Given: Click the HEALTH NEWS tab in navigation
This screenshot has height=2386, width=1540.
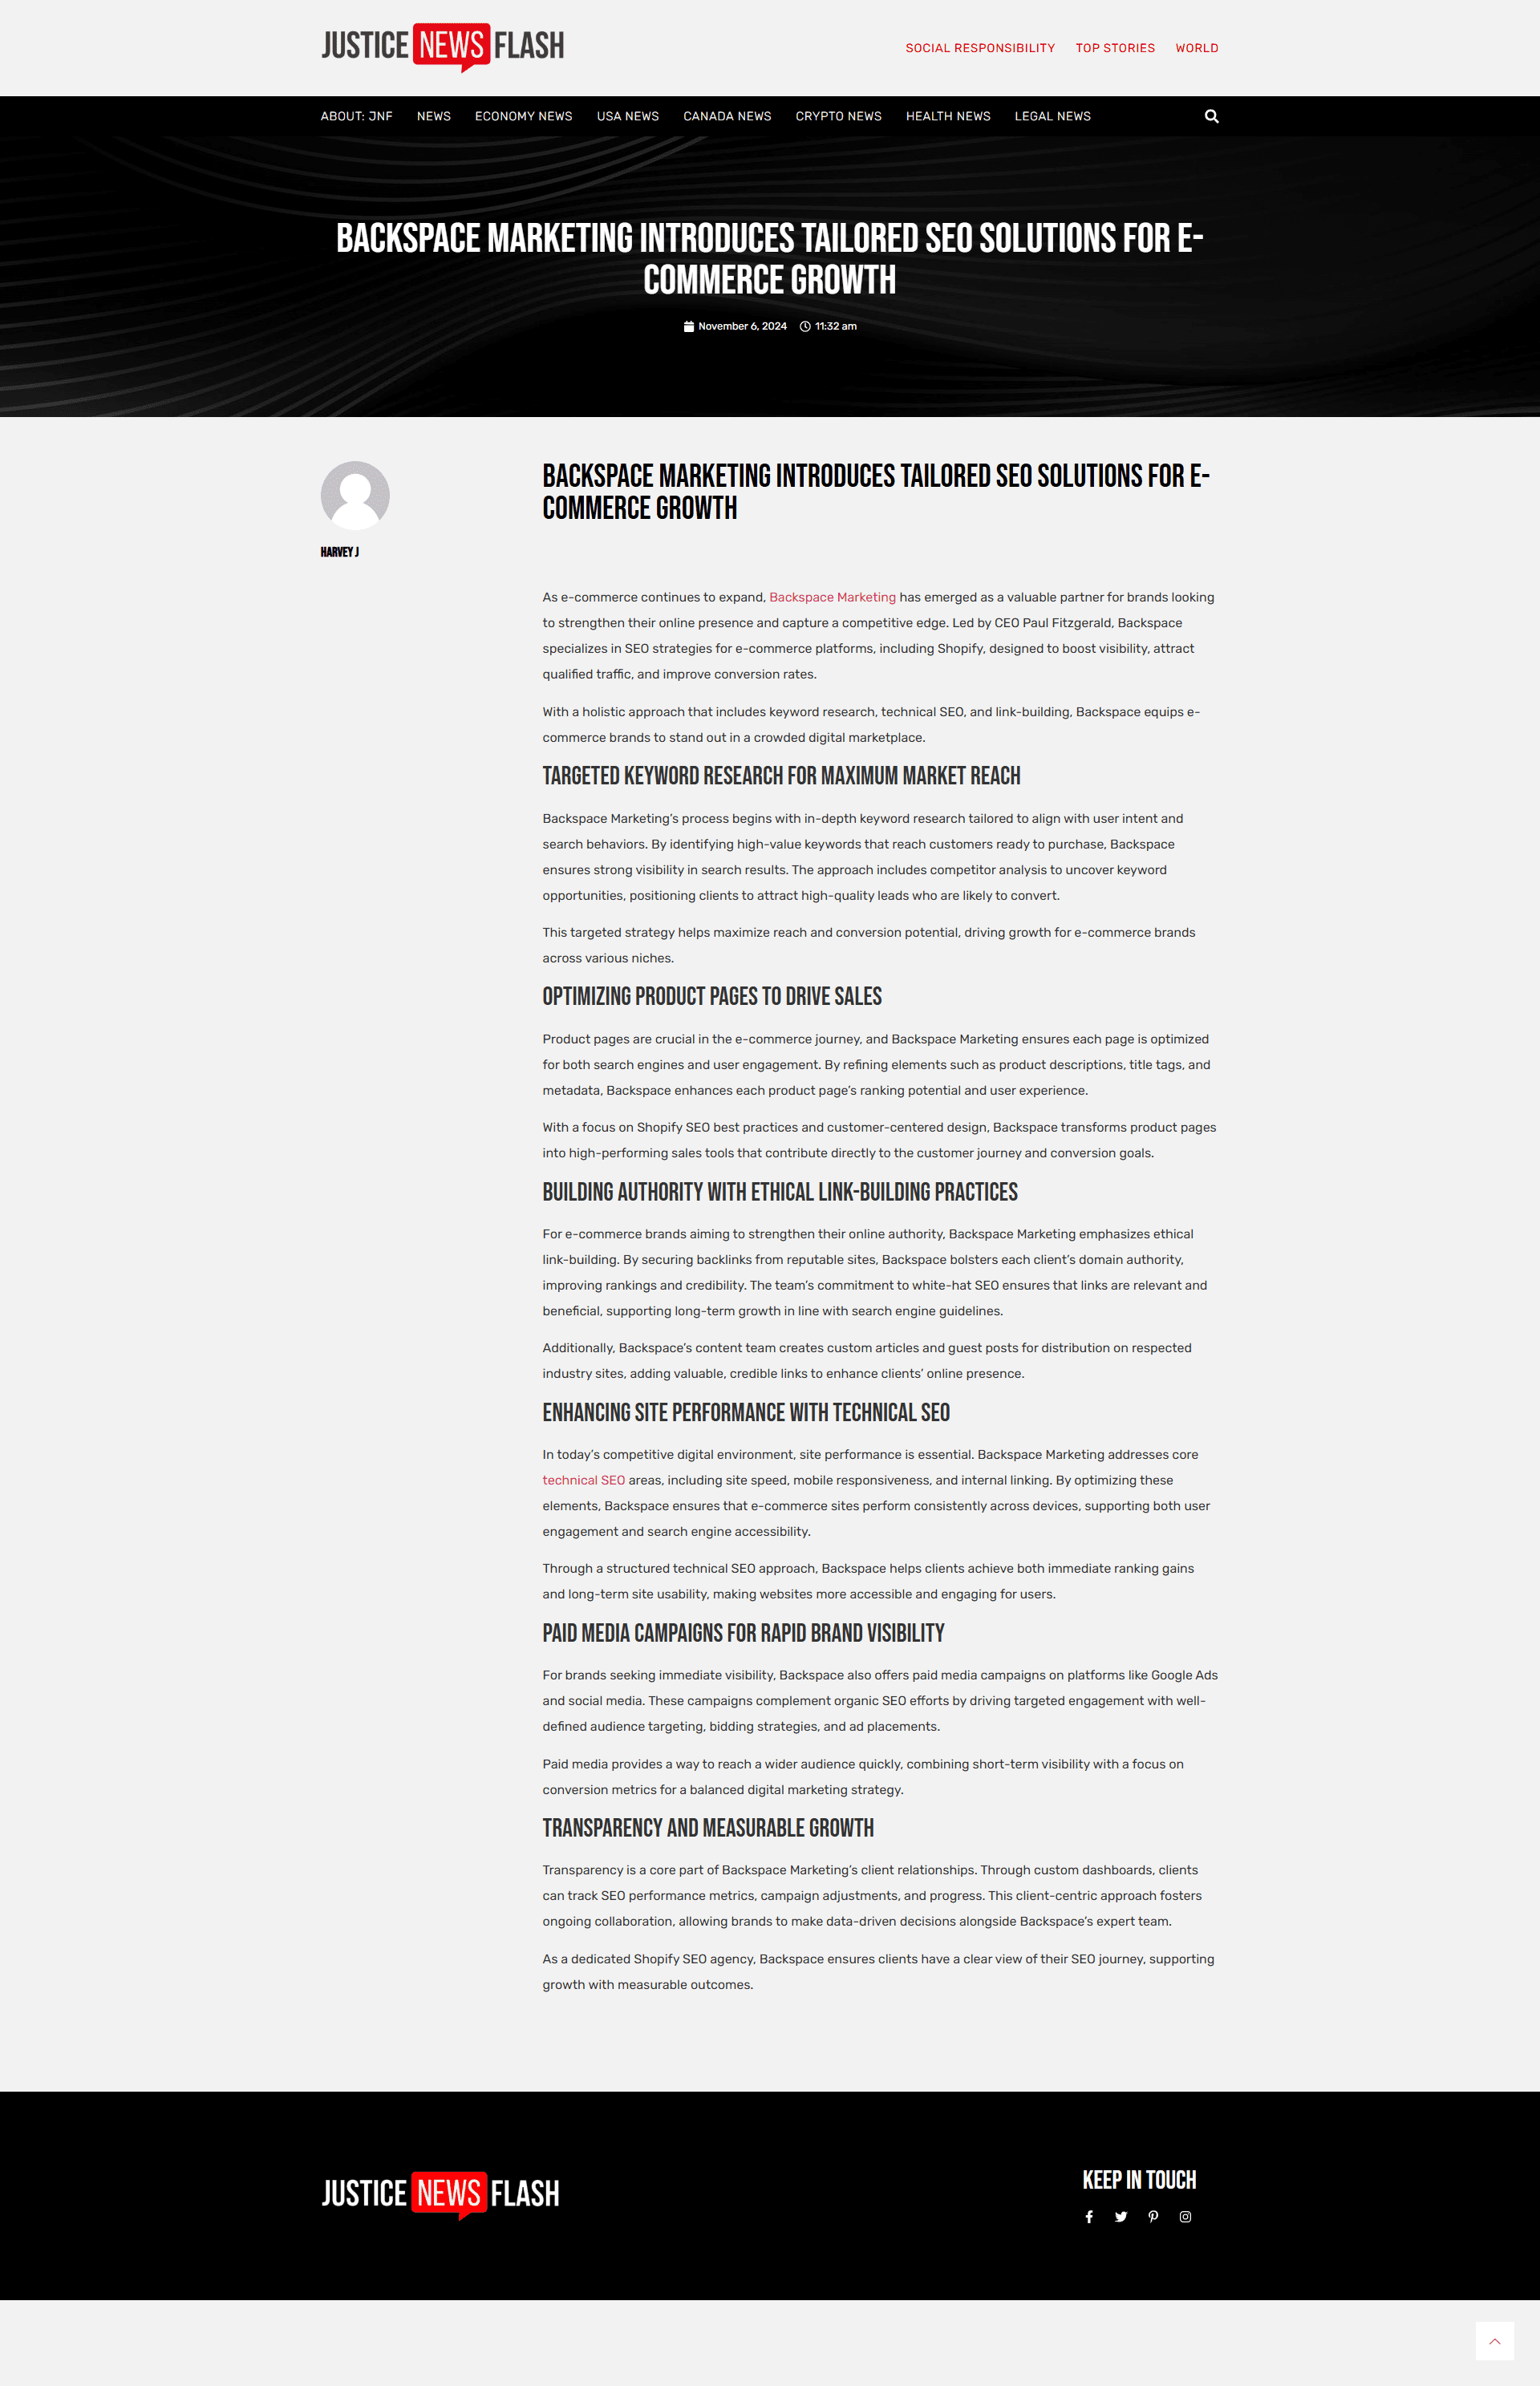Looking at the screenshot, I should [948, 116].
